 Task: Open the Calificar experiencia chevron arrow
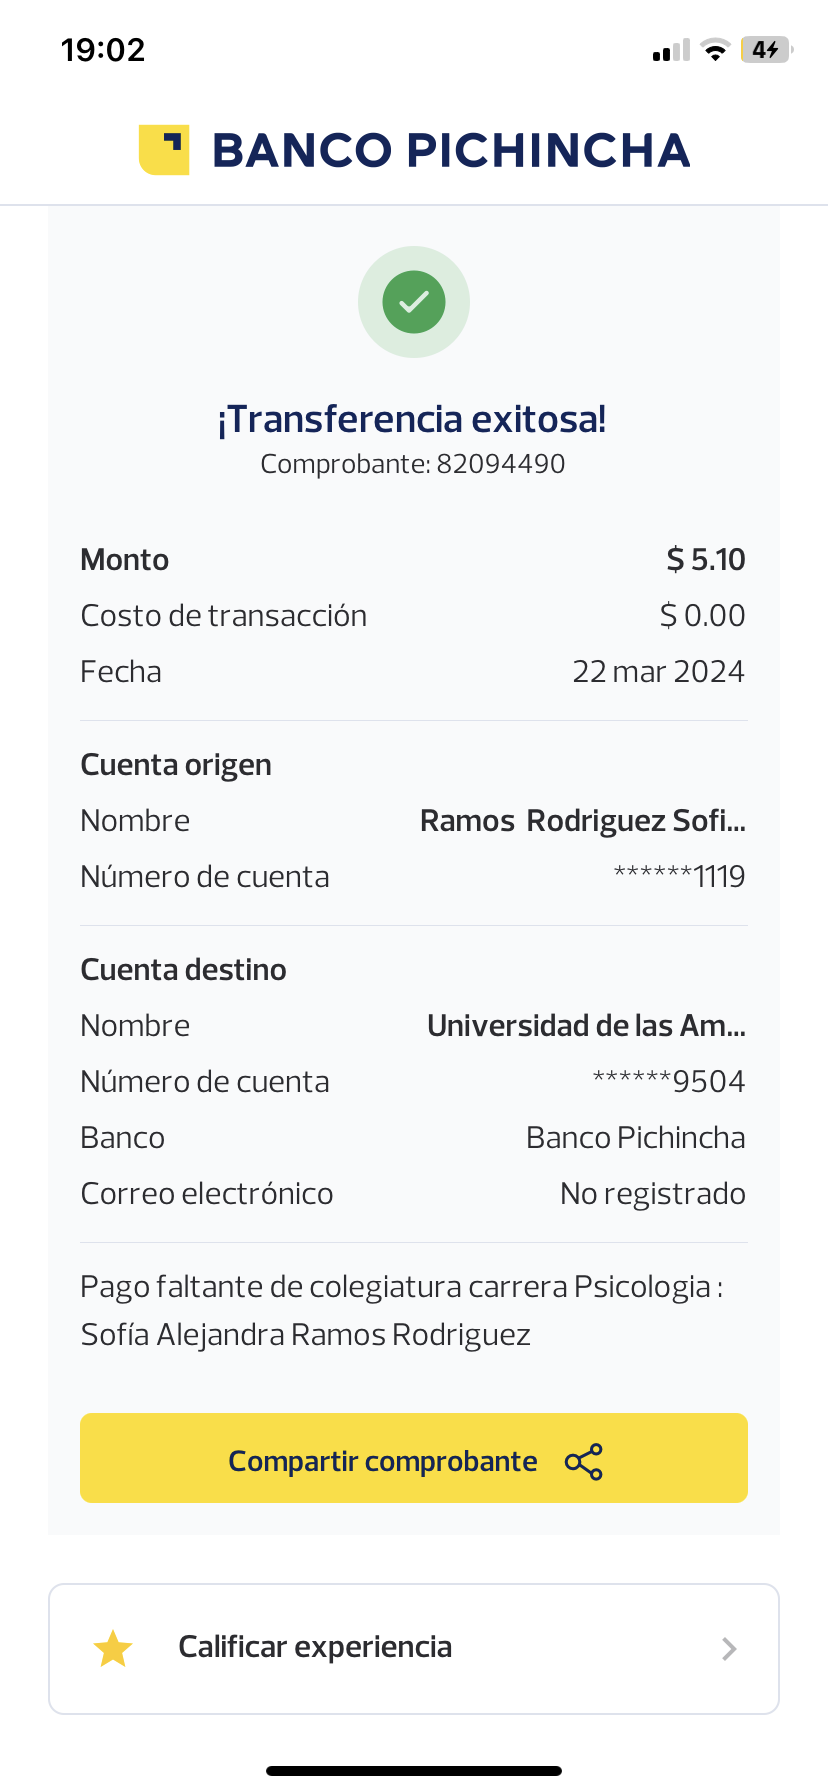pyautogui.click(x=729, y=1649)
